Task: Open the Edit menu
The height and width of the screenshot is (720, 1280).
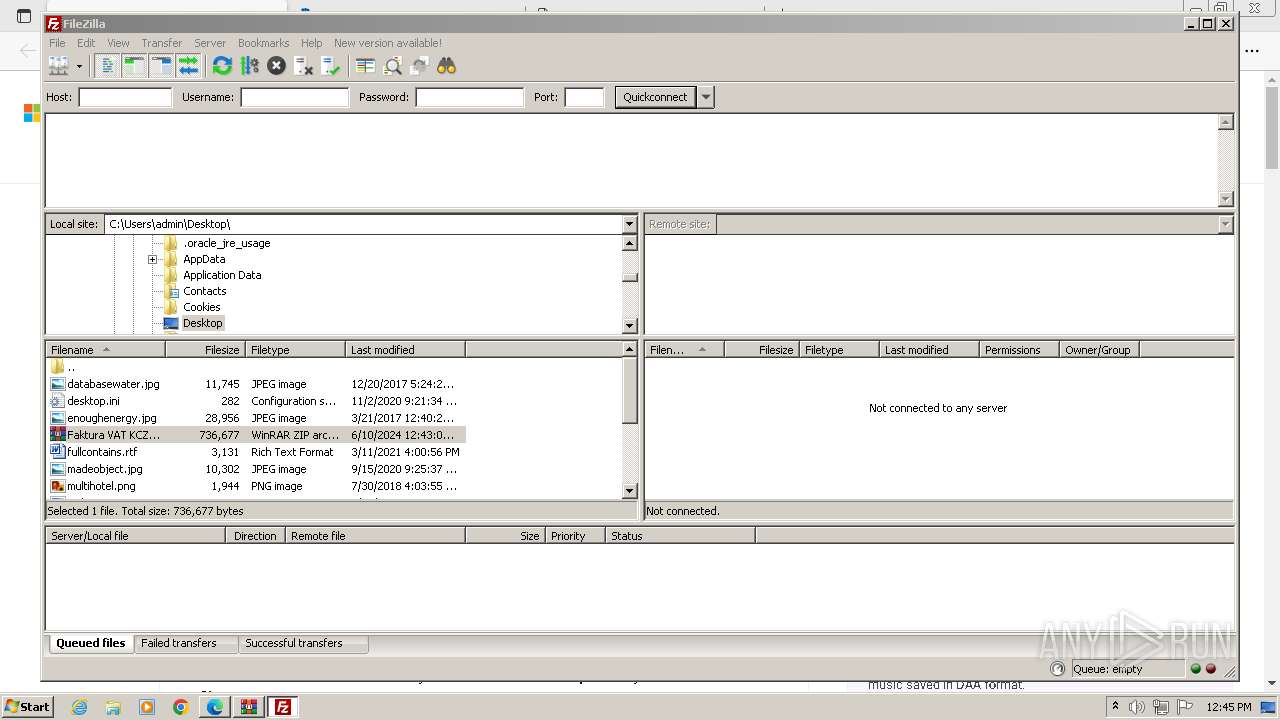Action: (86, 43)
